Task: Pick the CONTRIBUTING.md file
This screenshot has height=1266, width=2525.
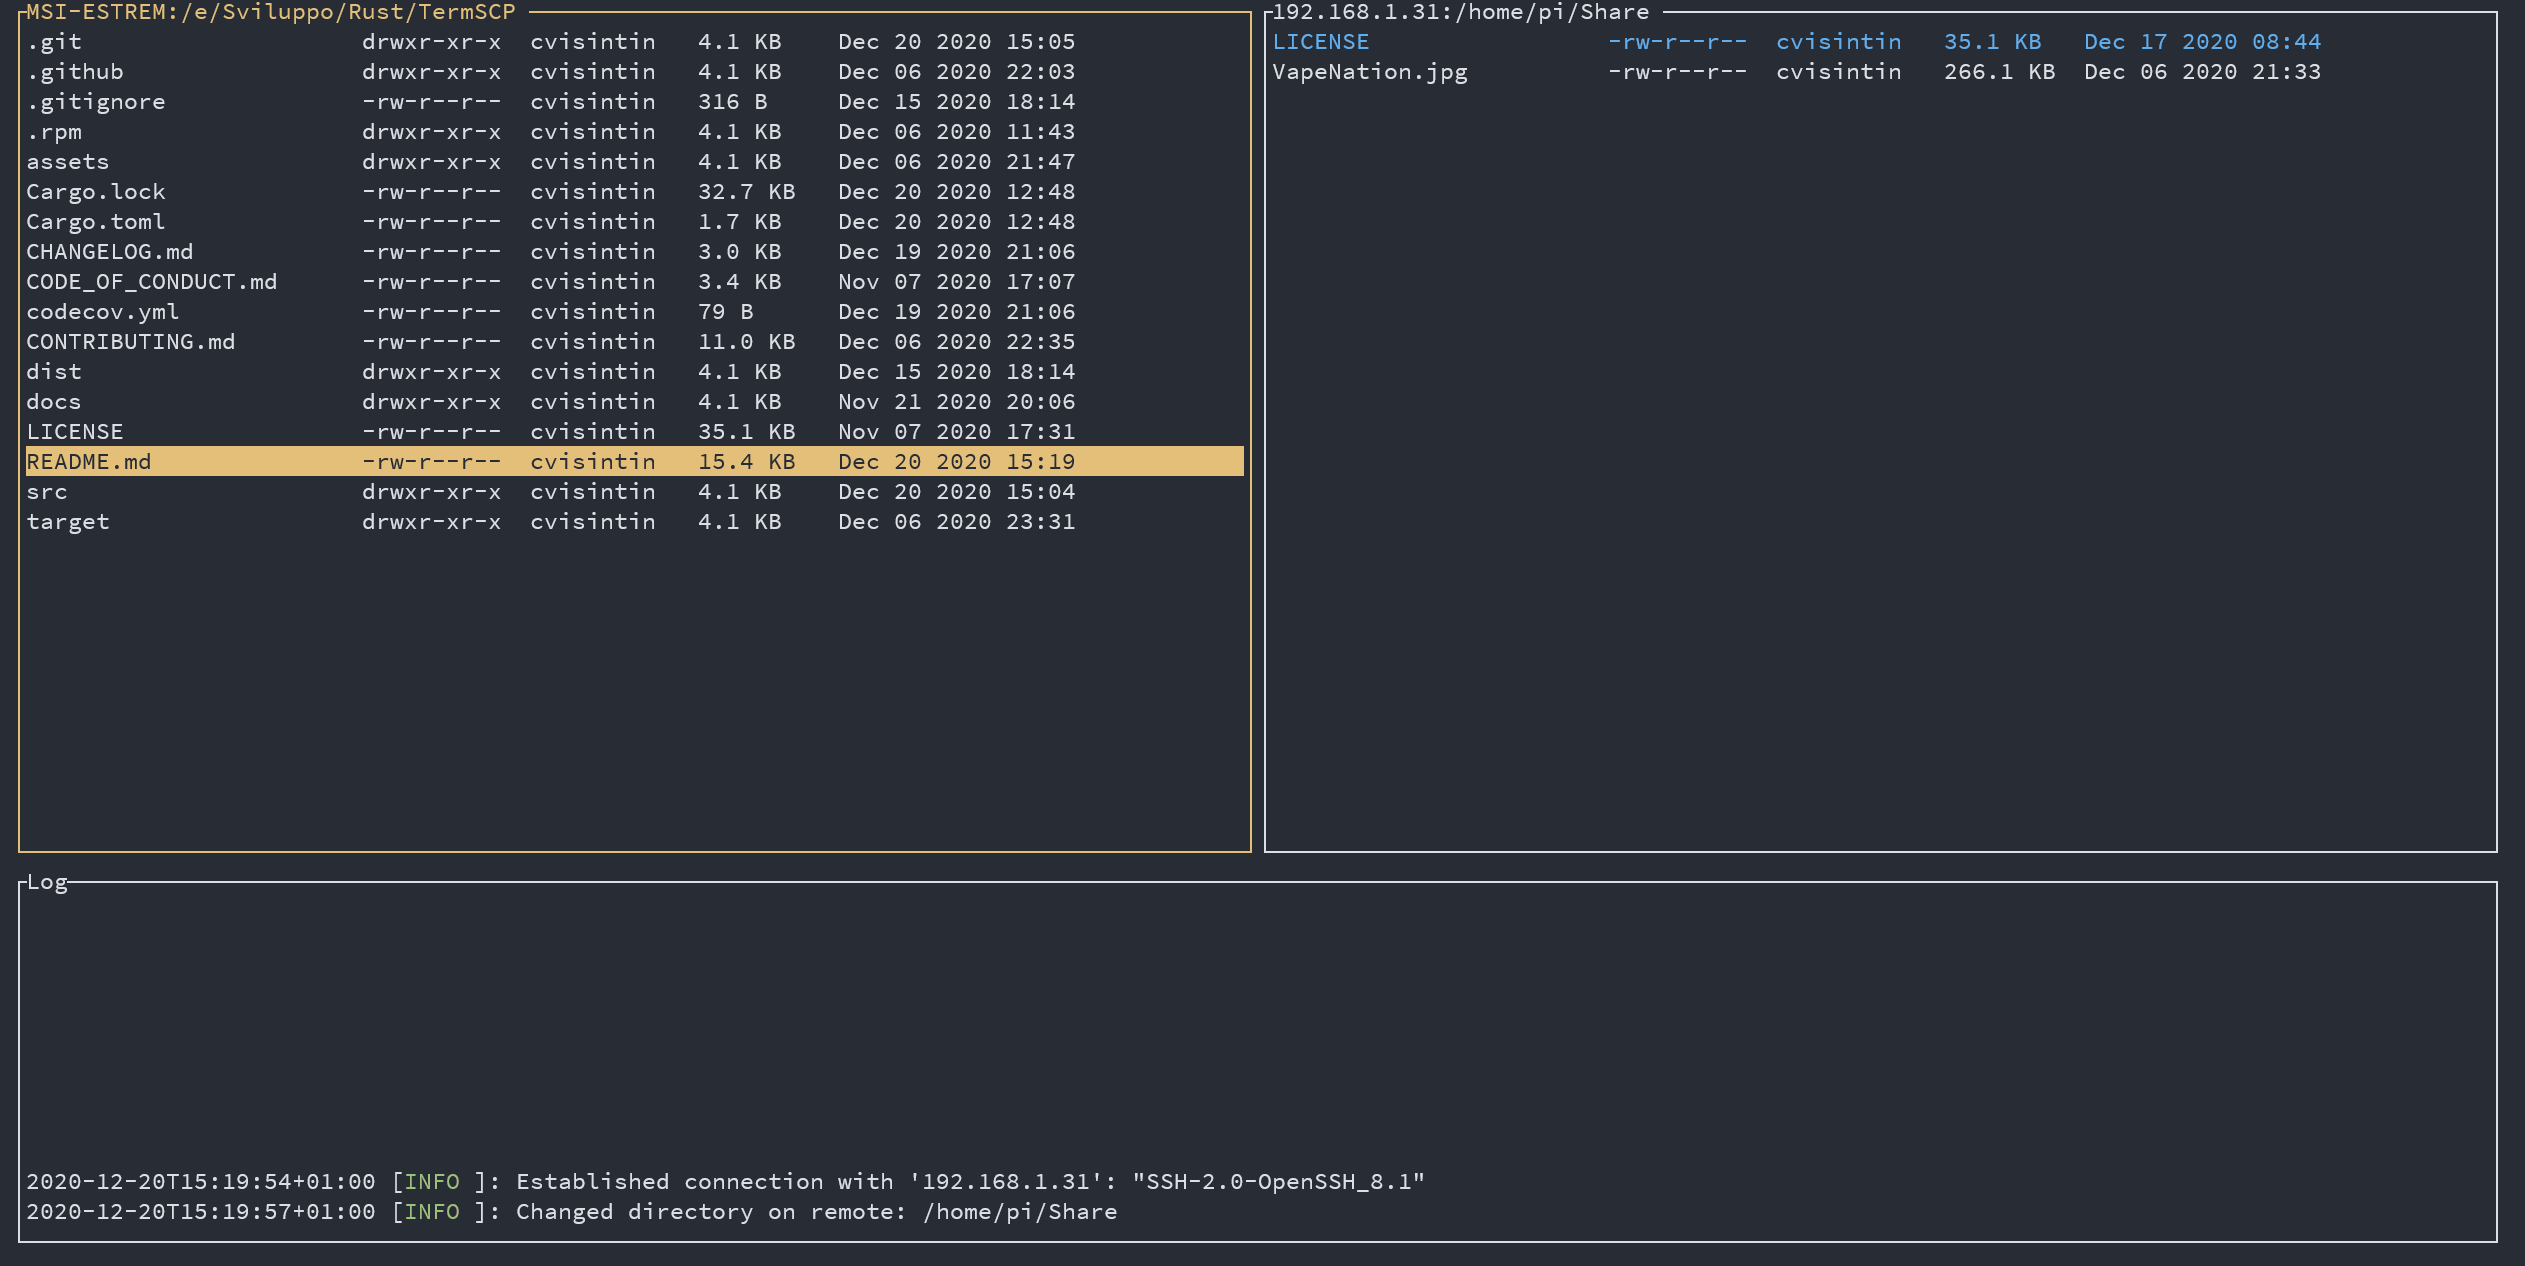Action: click(x=131, y=342)
